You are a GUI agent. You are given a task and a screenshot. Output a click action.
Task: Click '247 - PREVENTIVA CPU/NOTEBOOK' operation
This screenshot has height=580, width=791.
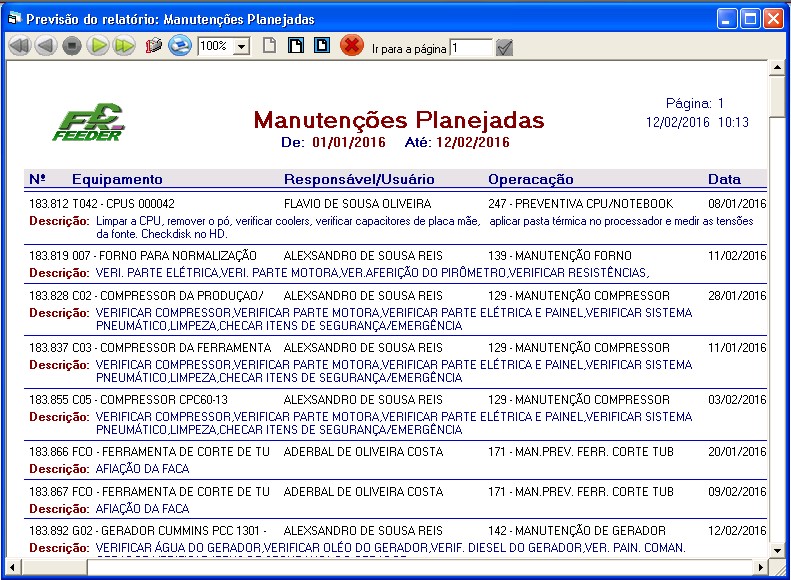tap(580, 204)
